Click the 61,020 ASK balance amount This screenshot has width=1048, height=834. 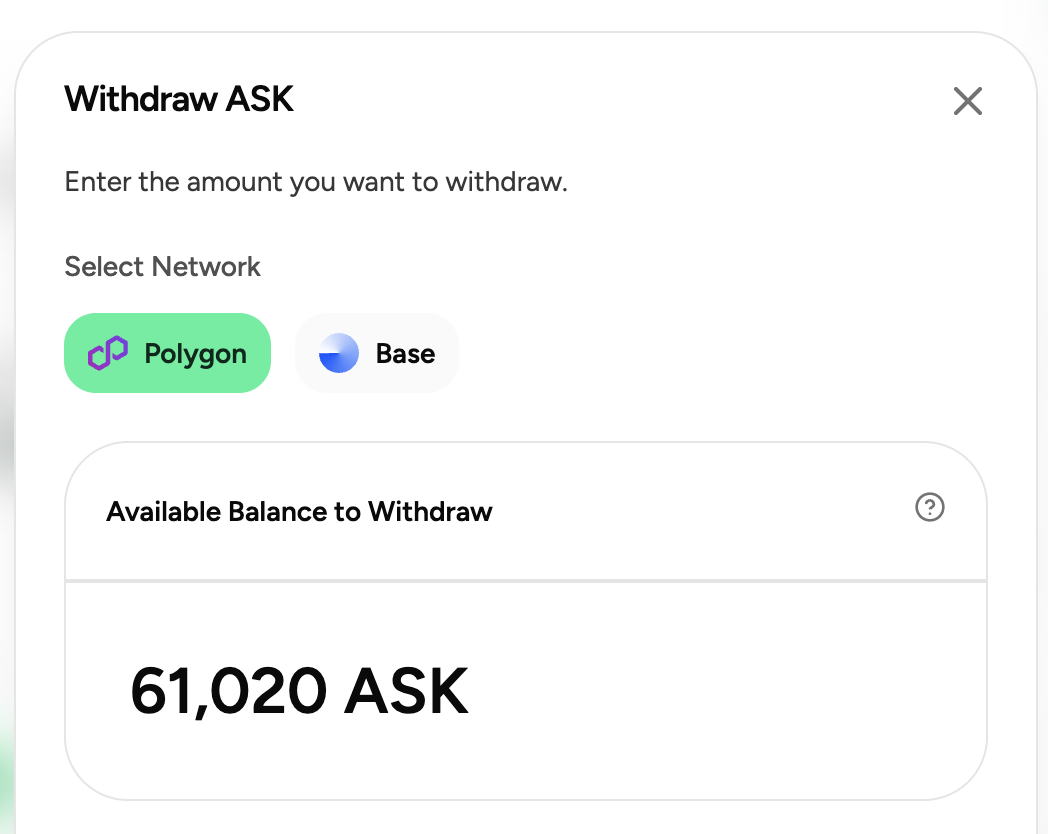299,692
